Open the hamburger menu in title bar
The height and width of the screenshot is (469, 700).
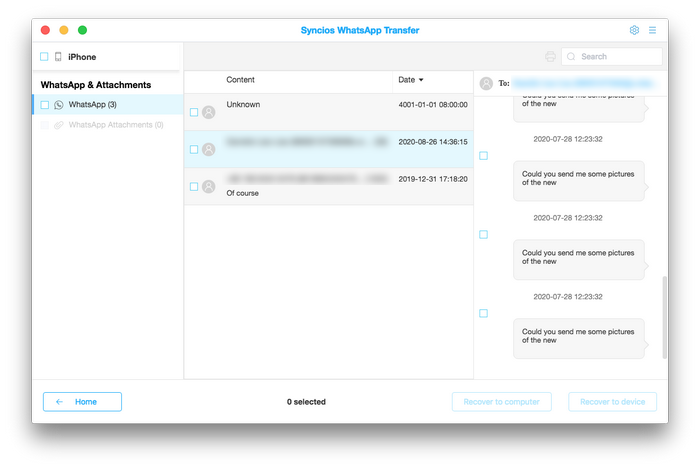point(653,30)
